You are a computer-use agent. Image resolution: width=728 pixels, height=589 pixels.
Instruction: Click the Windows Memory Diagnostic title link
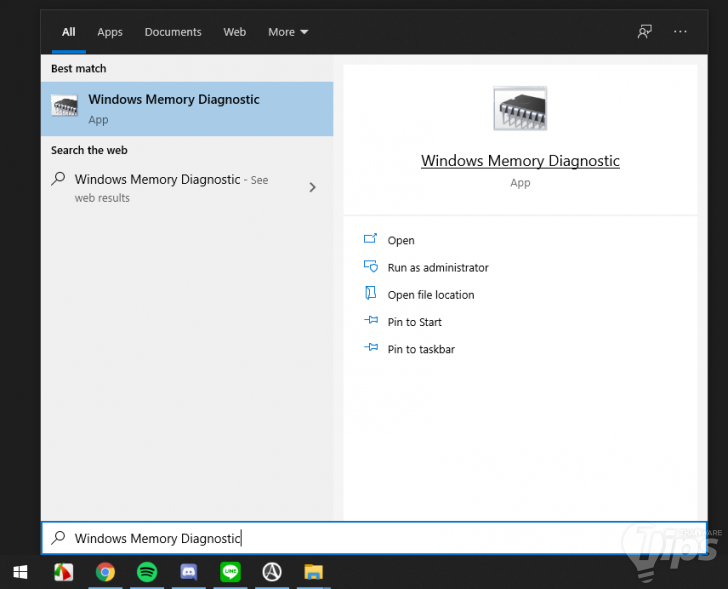point(520,161)
